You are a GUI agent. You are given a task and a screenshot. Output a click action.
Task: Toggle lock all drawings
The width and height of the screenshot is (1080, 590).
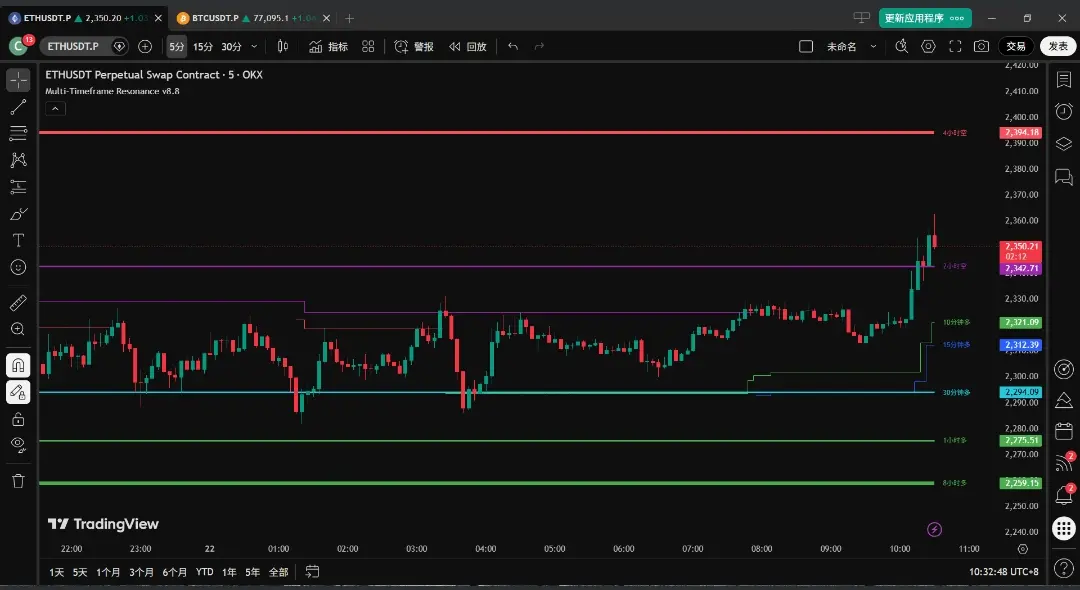(19, 419)
